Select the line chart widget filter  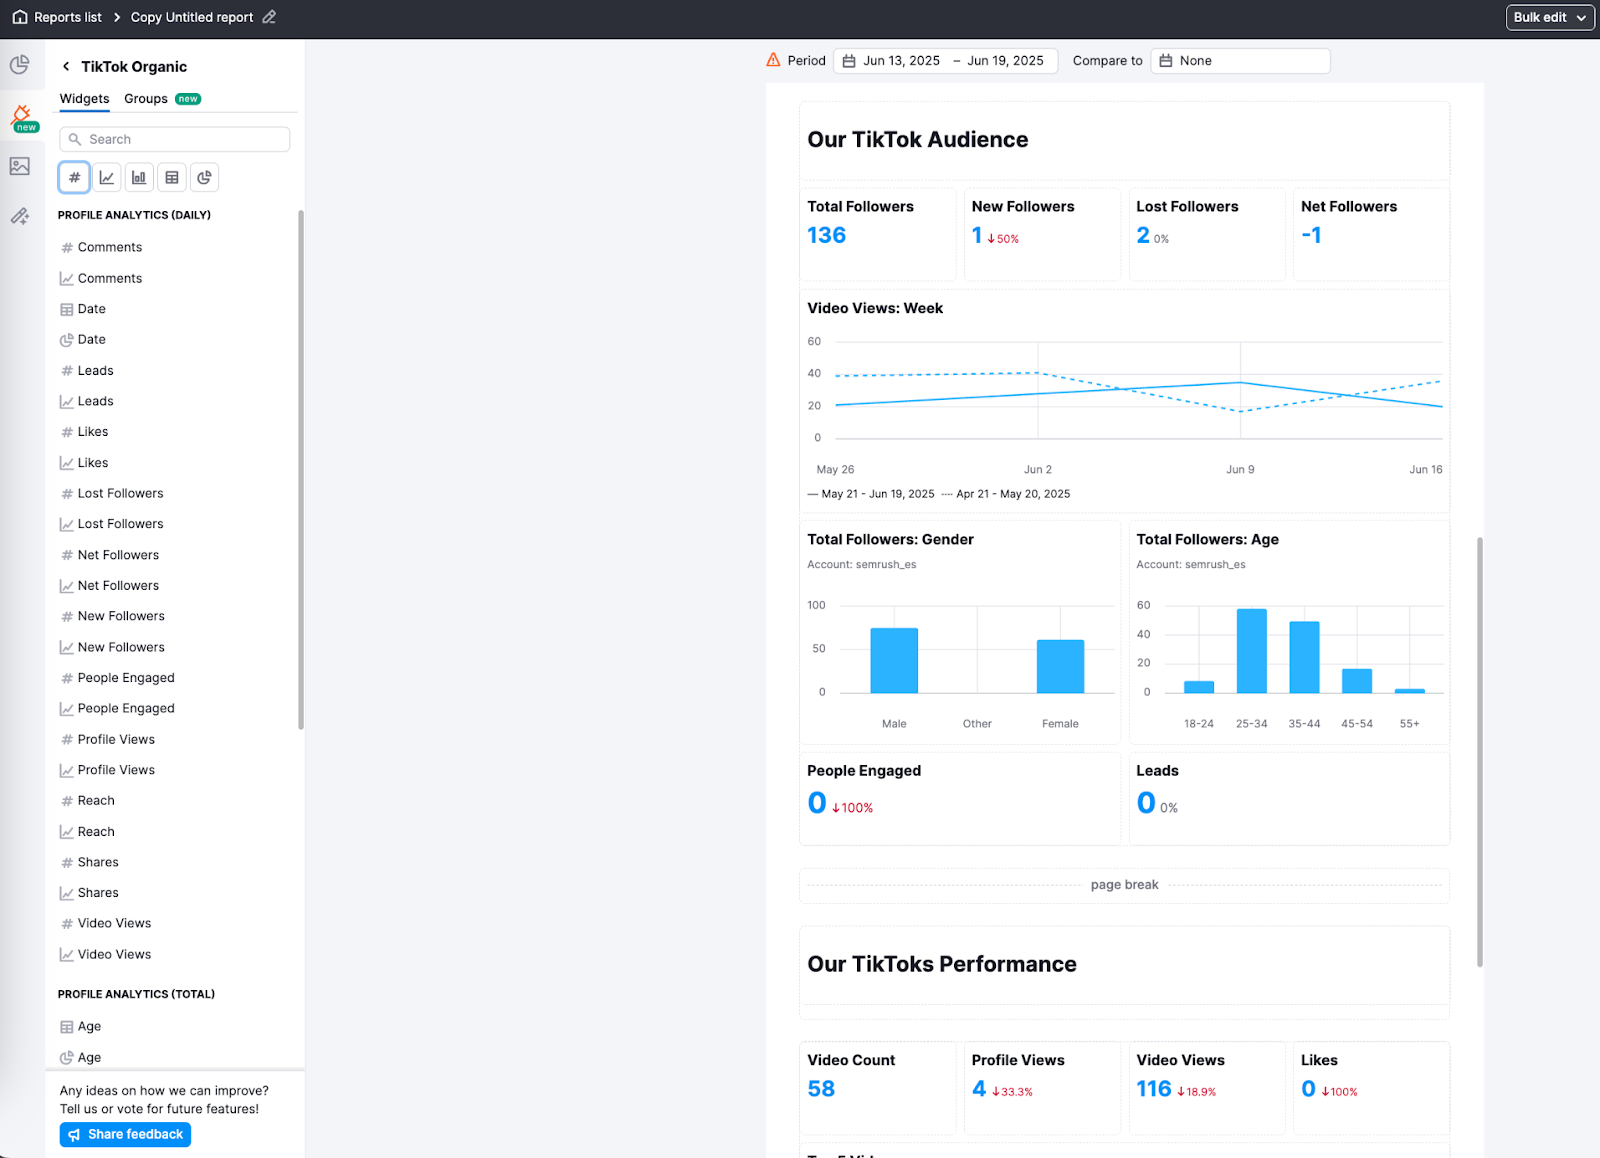coord(106,177)
